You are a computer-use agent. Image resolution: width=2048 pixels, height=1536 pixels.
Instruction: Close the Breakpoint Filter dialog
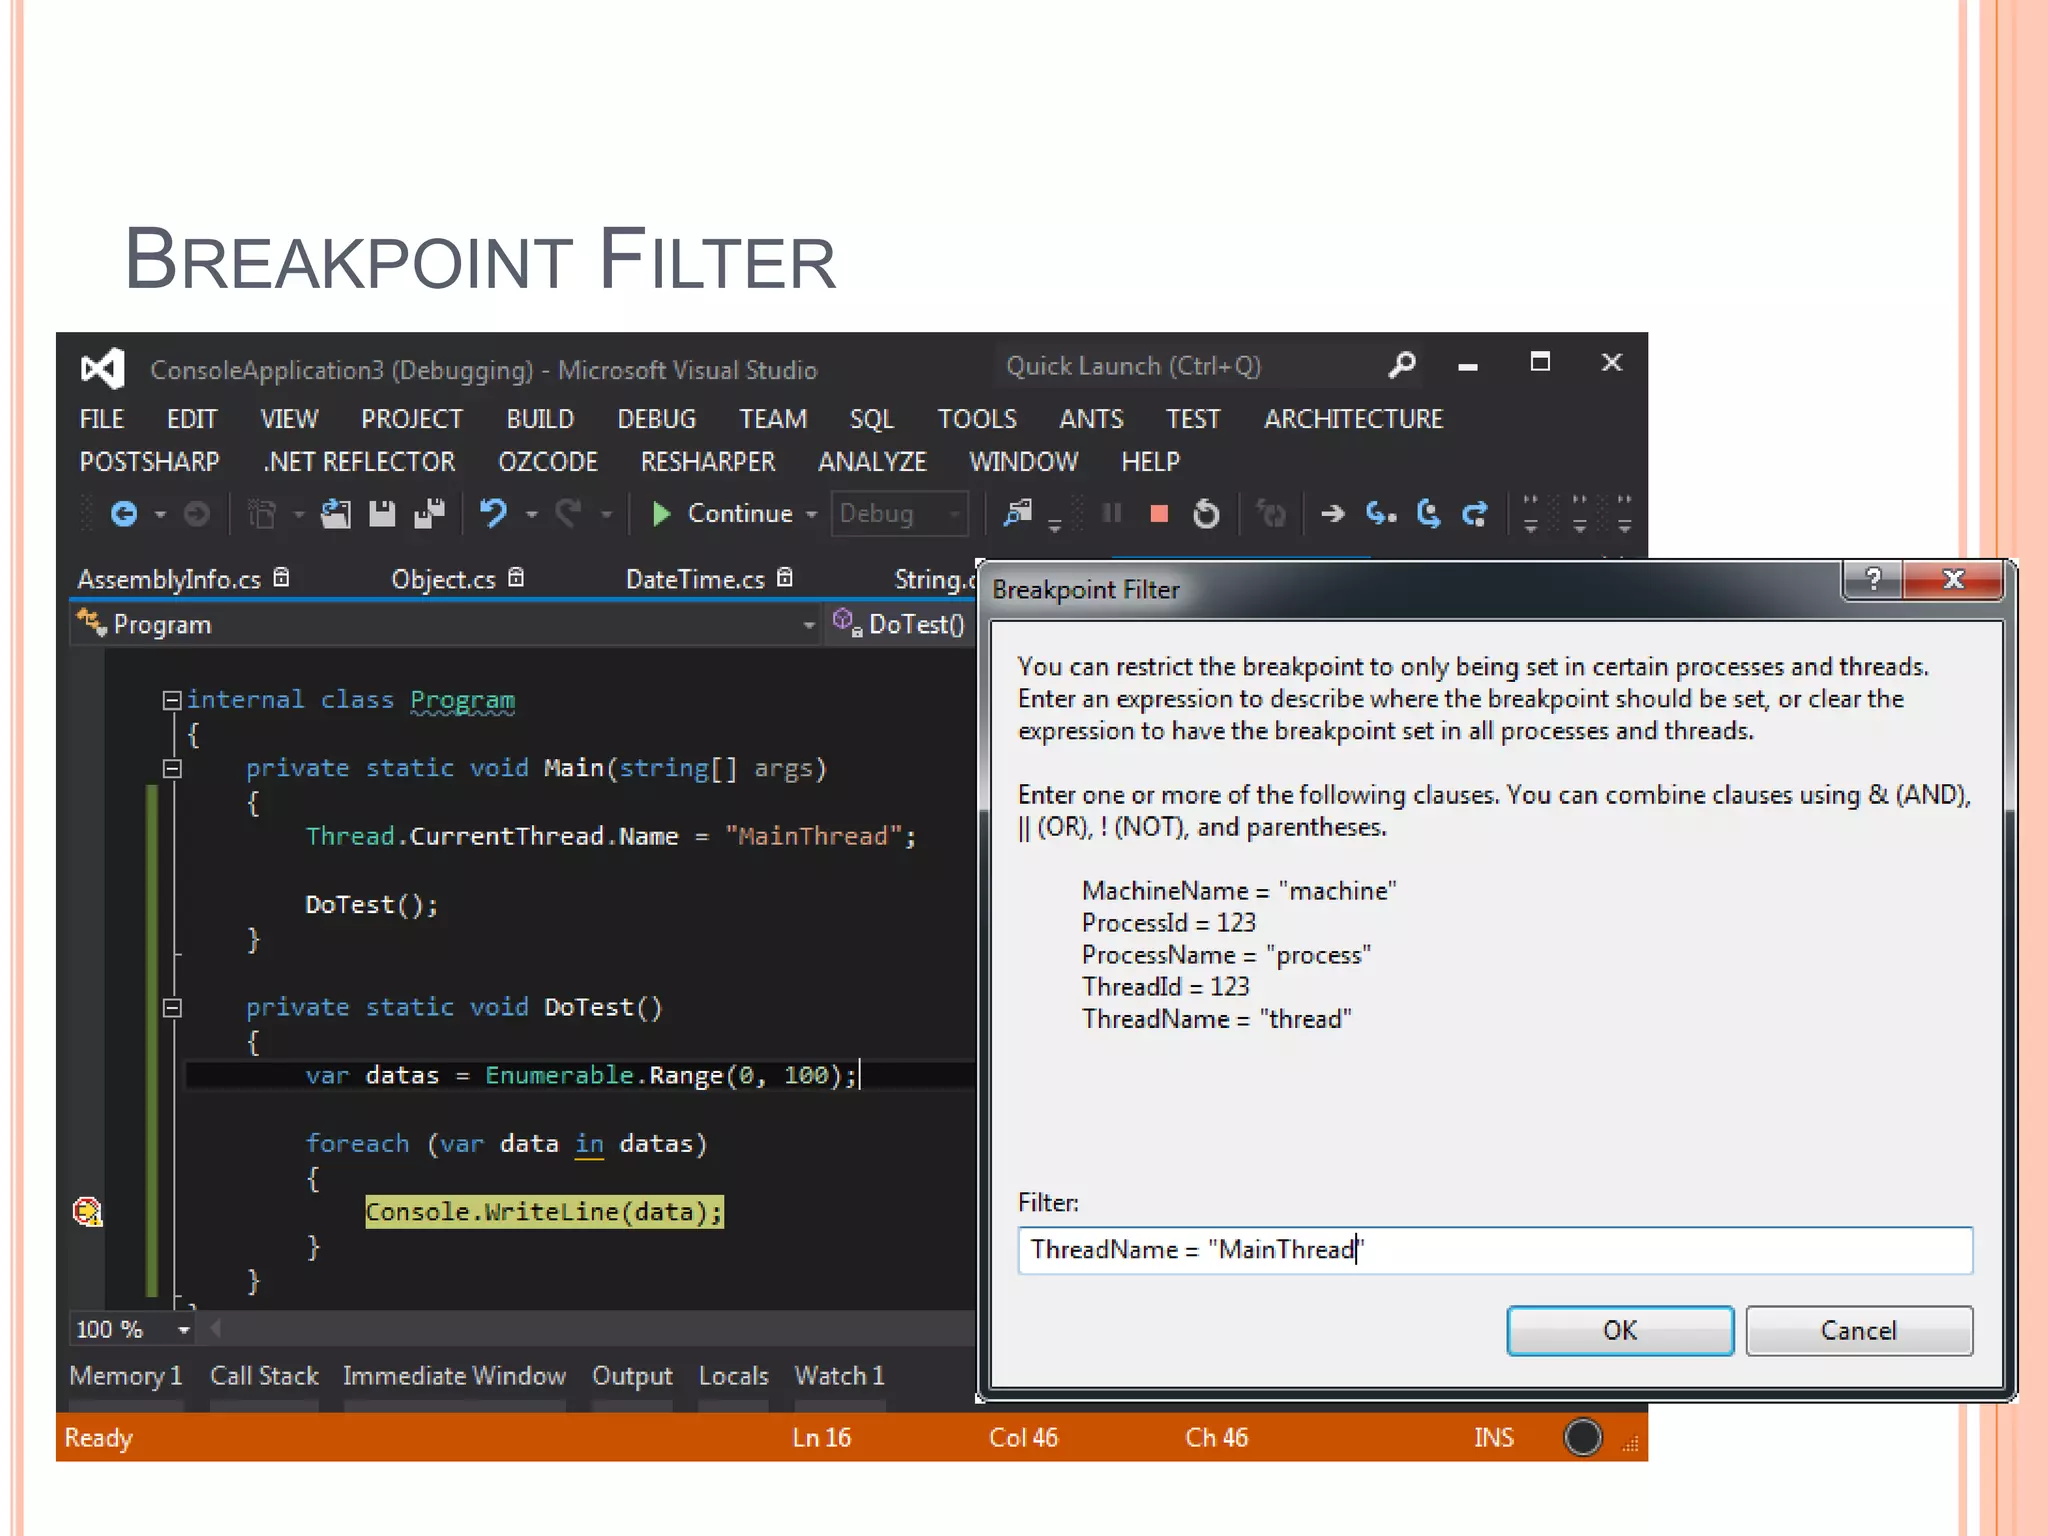1953,579
